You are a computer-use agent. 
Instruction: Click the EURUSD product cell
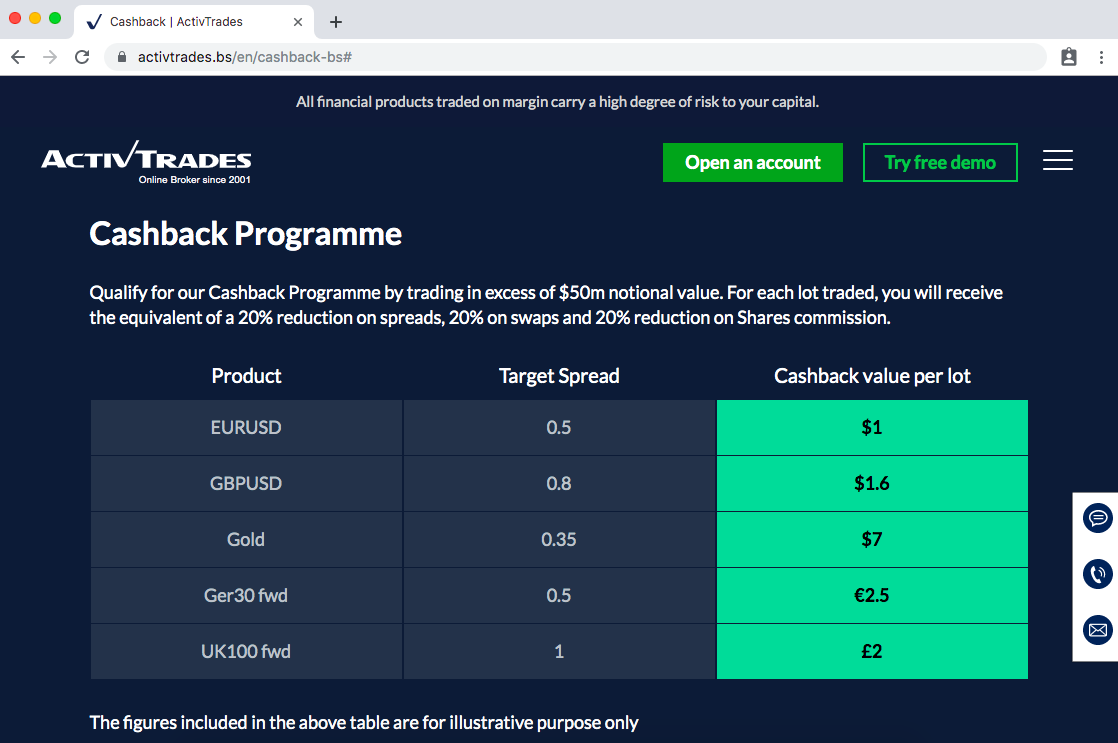click(x=246, y=427)
